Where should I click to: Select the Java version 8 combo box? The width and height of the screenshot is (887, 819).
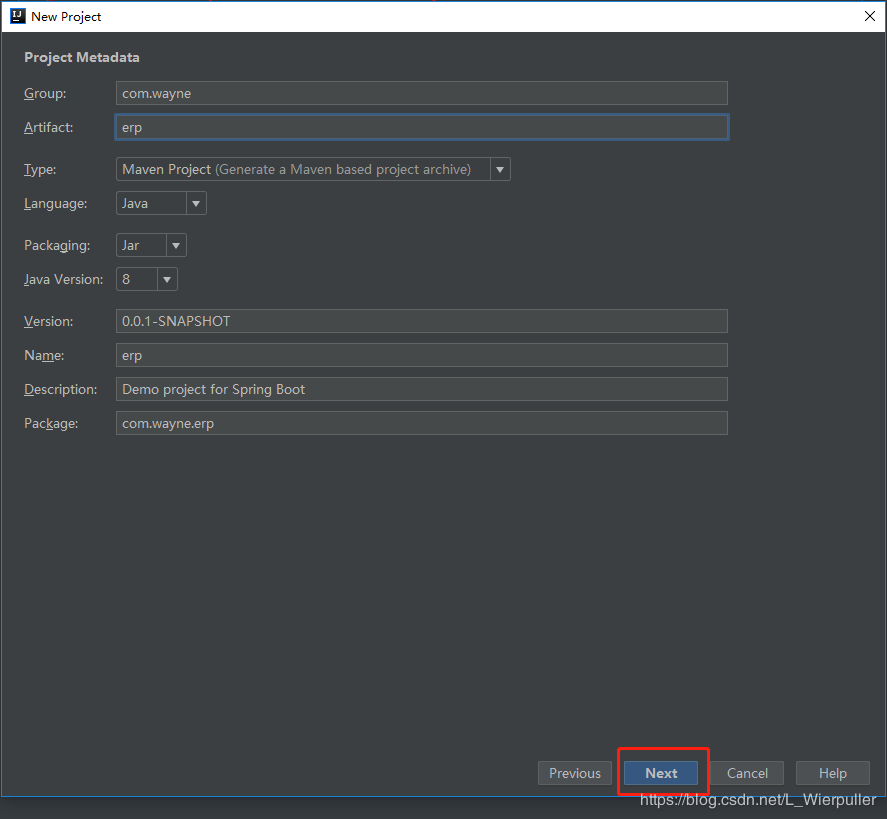click(x=147, y=279)
